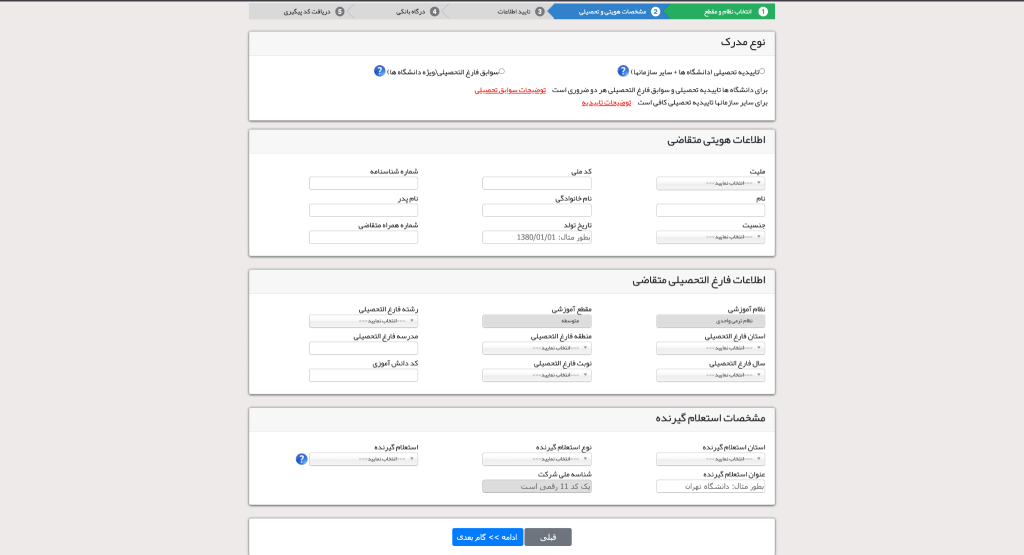The image size is (1024, 555).
Task: Click the کد ملی input field
Action: pos(537,183)
